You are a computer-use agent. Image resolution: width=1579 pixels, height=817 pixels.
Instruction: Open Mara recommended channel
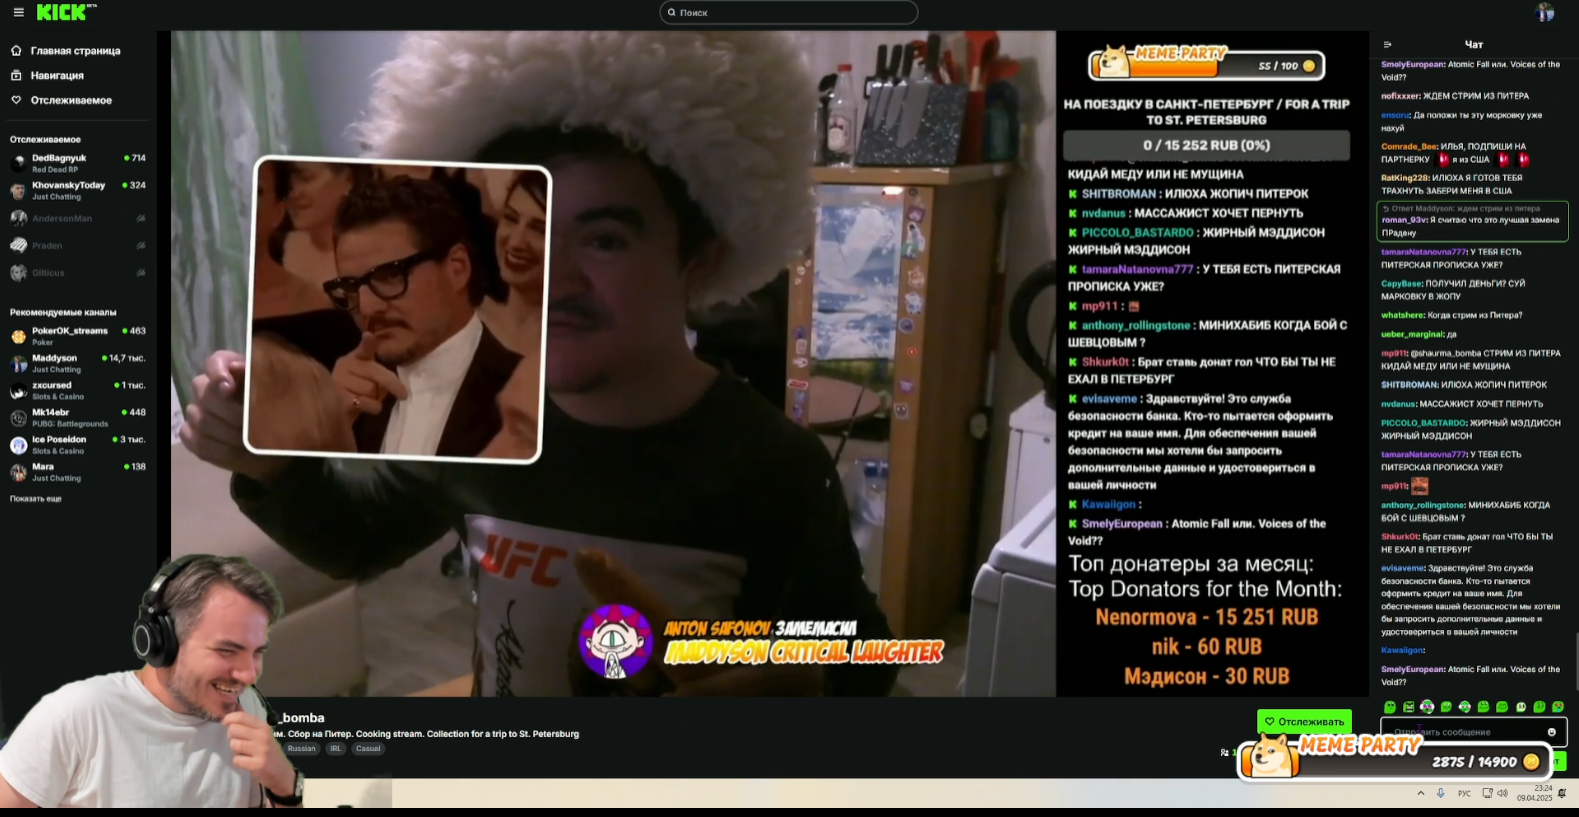click(78, 471)
